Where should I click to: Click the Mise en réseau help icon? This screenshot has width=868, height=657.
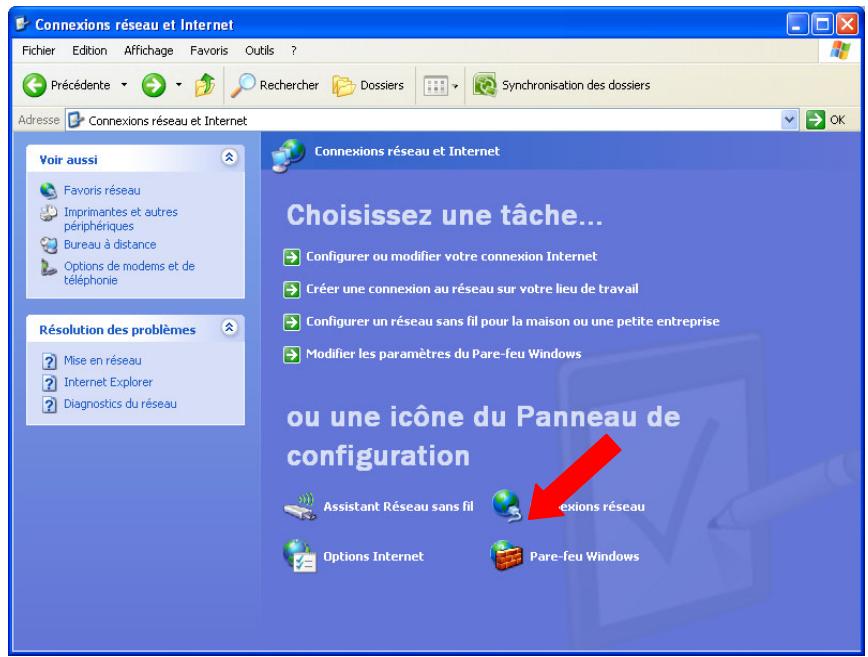49,361
